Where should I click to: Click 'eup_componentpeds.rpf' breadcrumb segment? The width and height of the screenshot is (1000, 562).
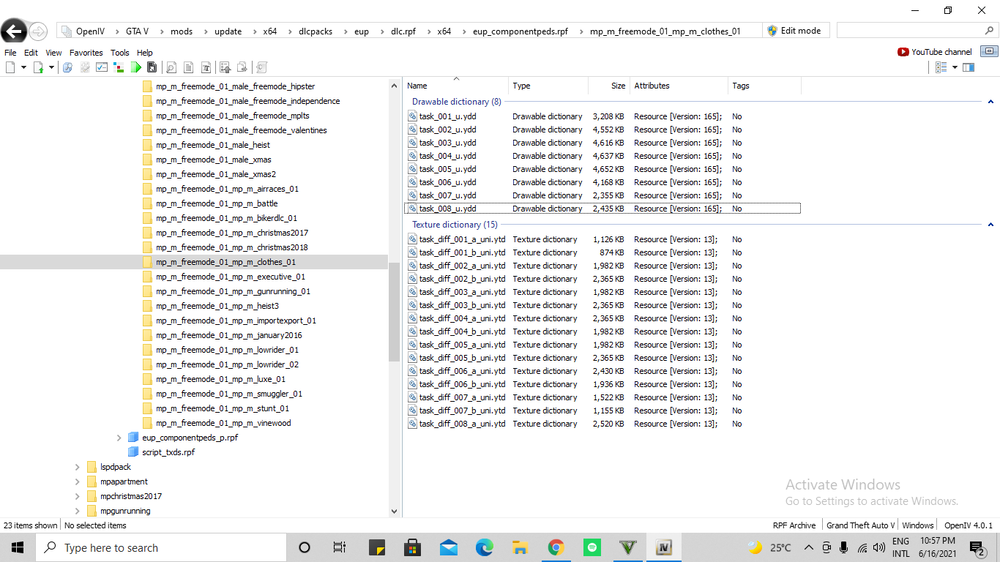tap(520, 31)
